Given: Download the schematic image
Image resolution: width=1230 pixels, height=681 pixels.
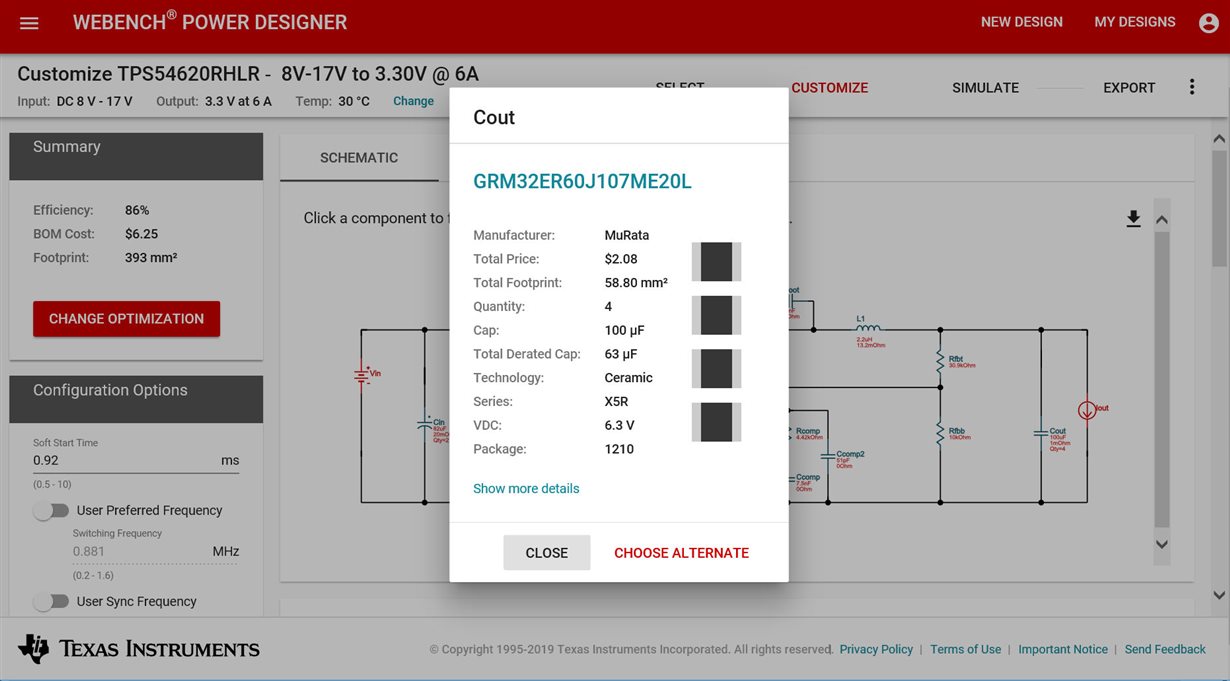Looking at the screenshot, I should point(1133,218).
